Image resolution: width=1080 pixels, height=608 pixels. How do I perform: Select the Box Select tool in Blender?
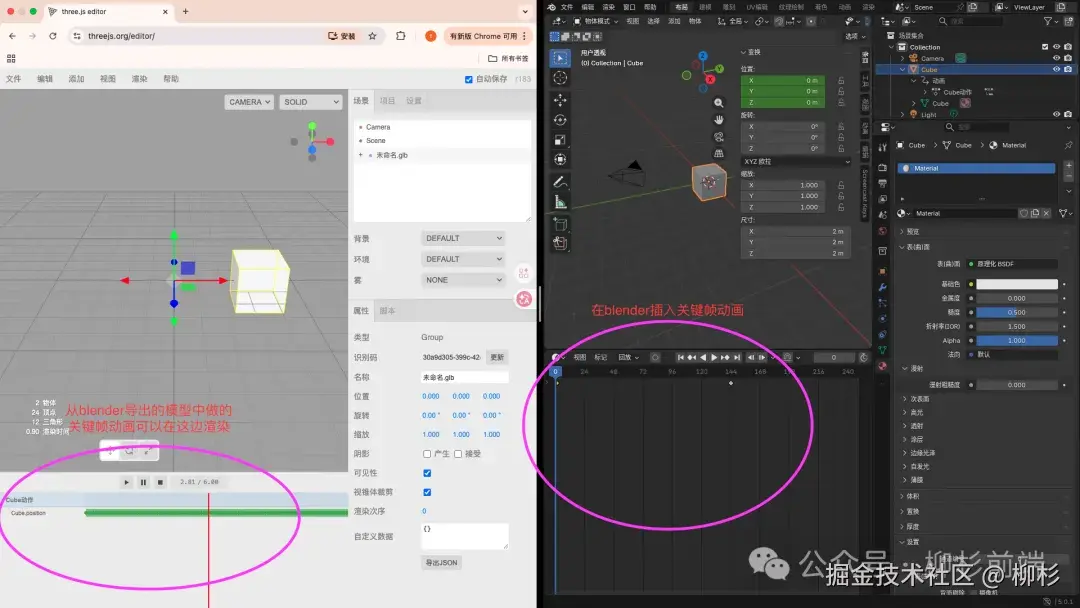point(560,59)
